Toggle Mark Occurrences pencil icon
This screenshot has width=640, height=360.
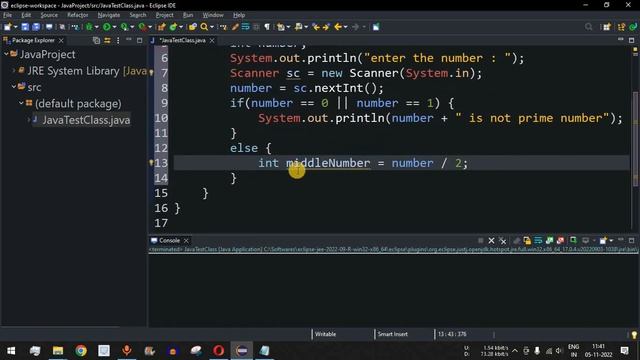tap(235, 27)
